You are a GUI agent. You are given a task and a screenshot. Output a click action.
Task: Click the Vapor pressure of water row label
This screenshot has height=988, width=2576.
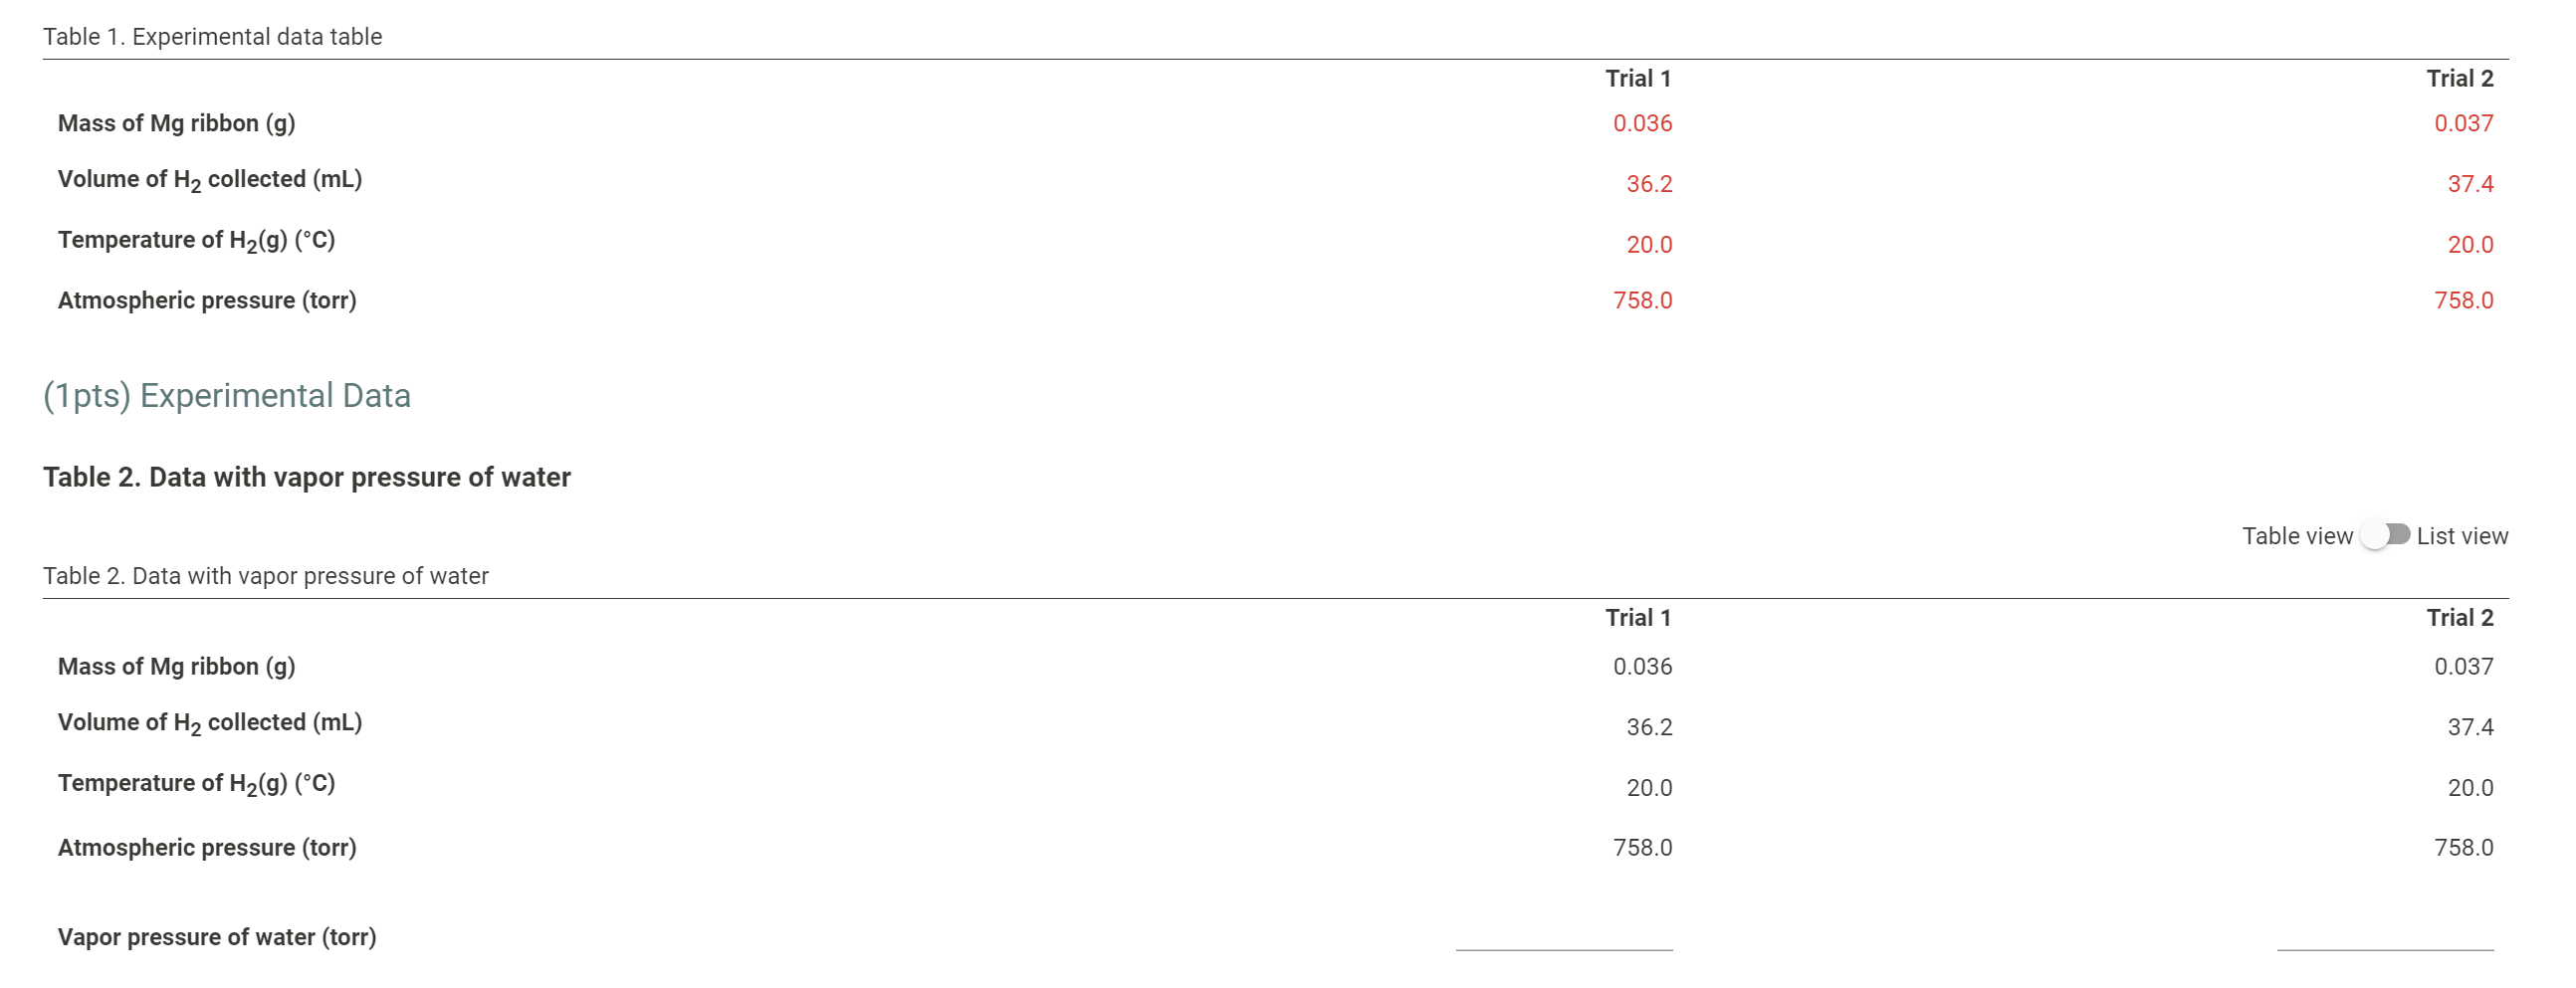tap(217, 937)
